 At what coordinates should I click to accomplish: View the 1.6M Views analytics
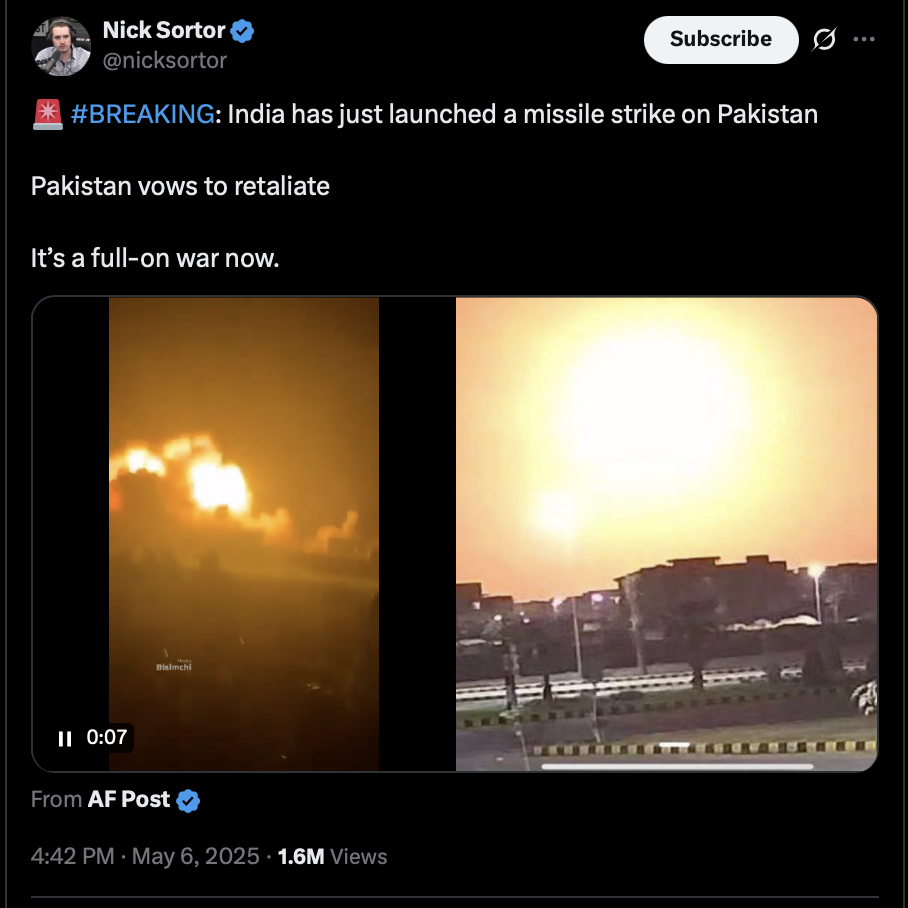[332, 856]
